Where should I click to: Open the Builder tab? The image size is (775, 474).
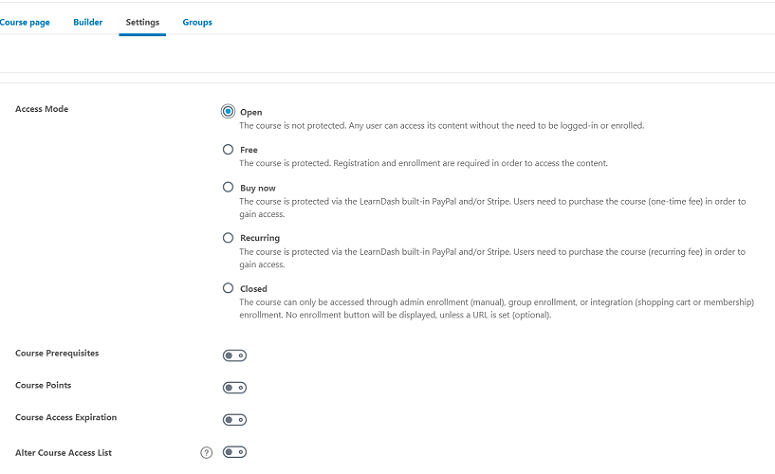coord(88,22)
